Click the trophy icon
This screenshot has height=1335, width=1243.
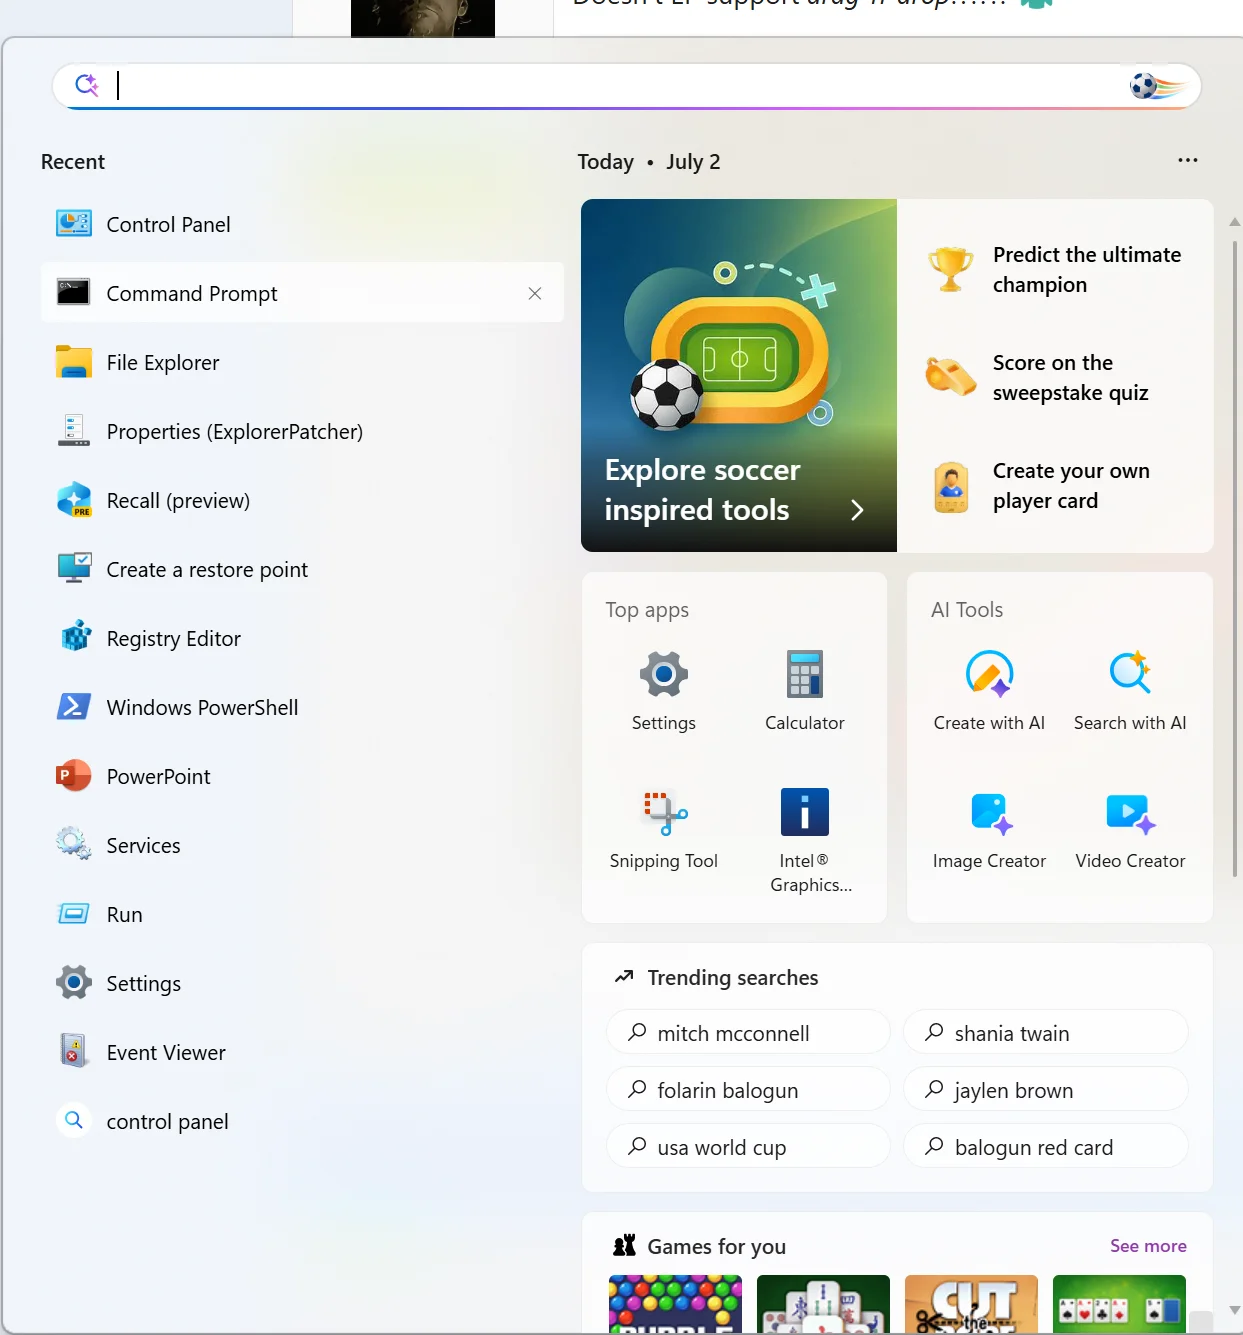pos(950,269)
